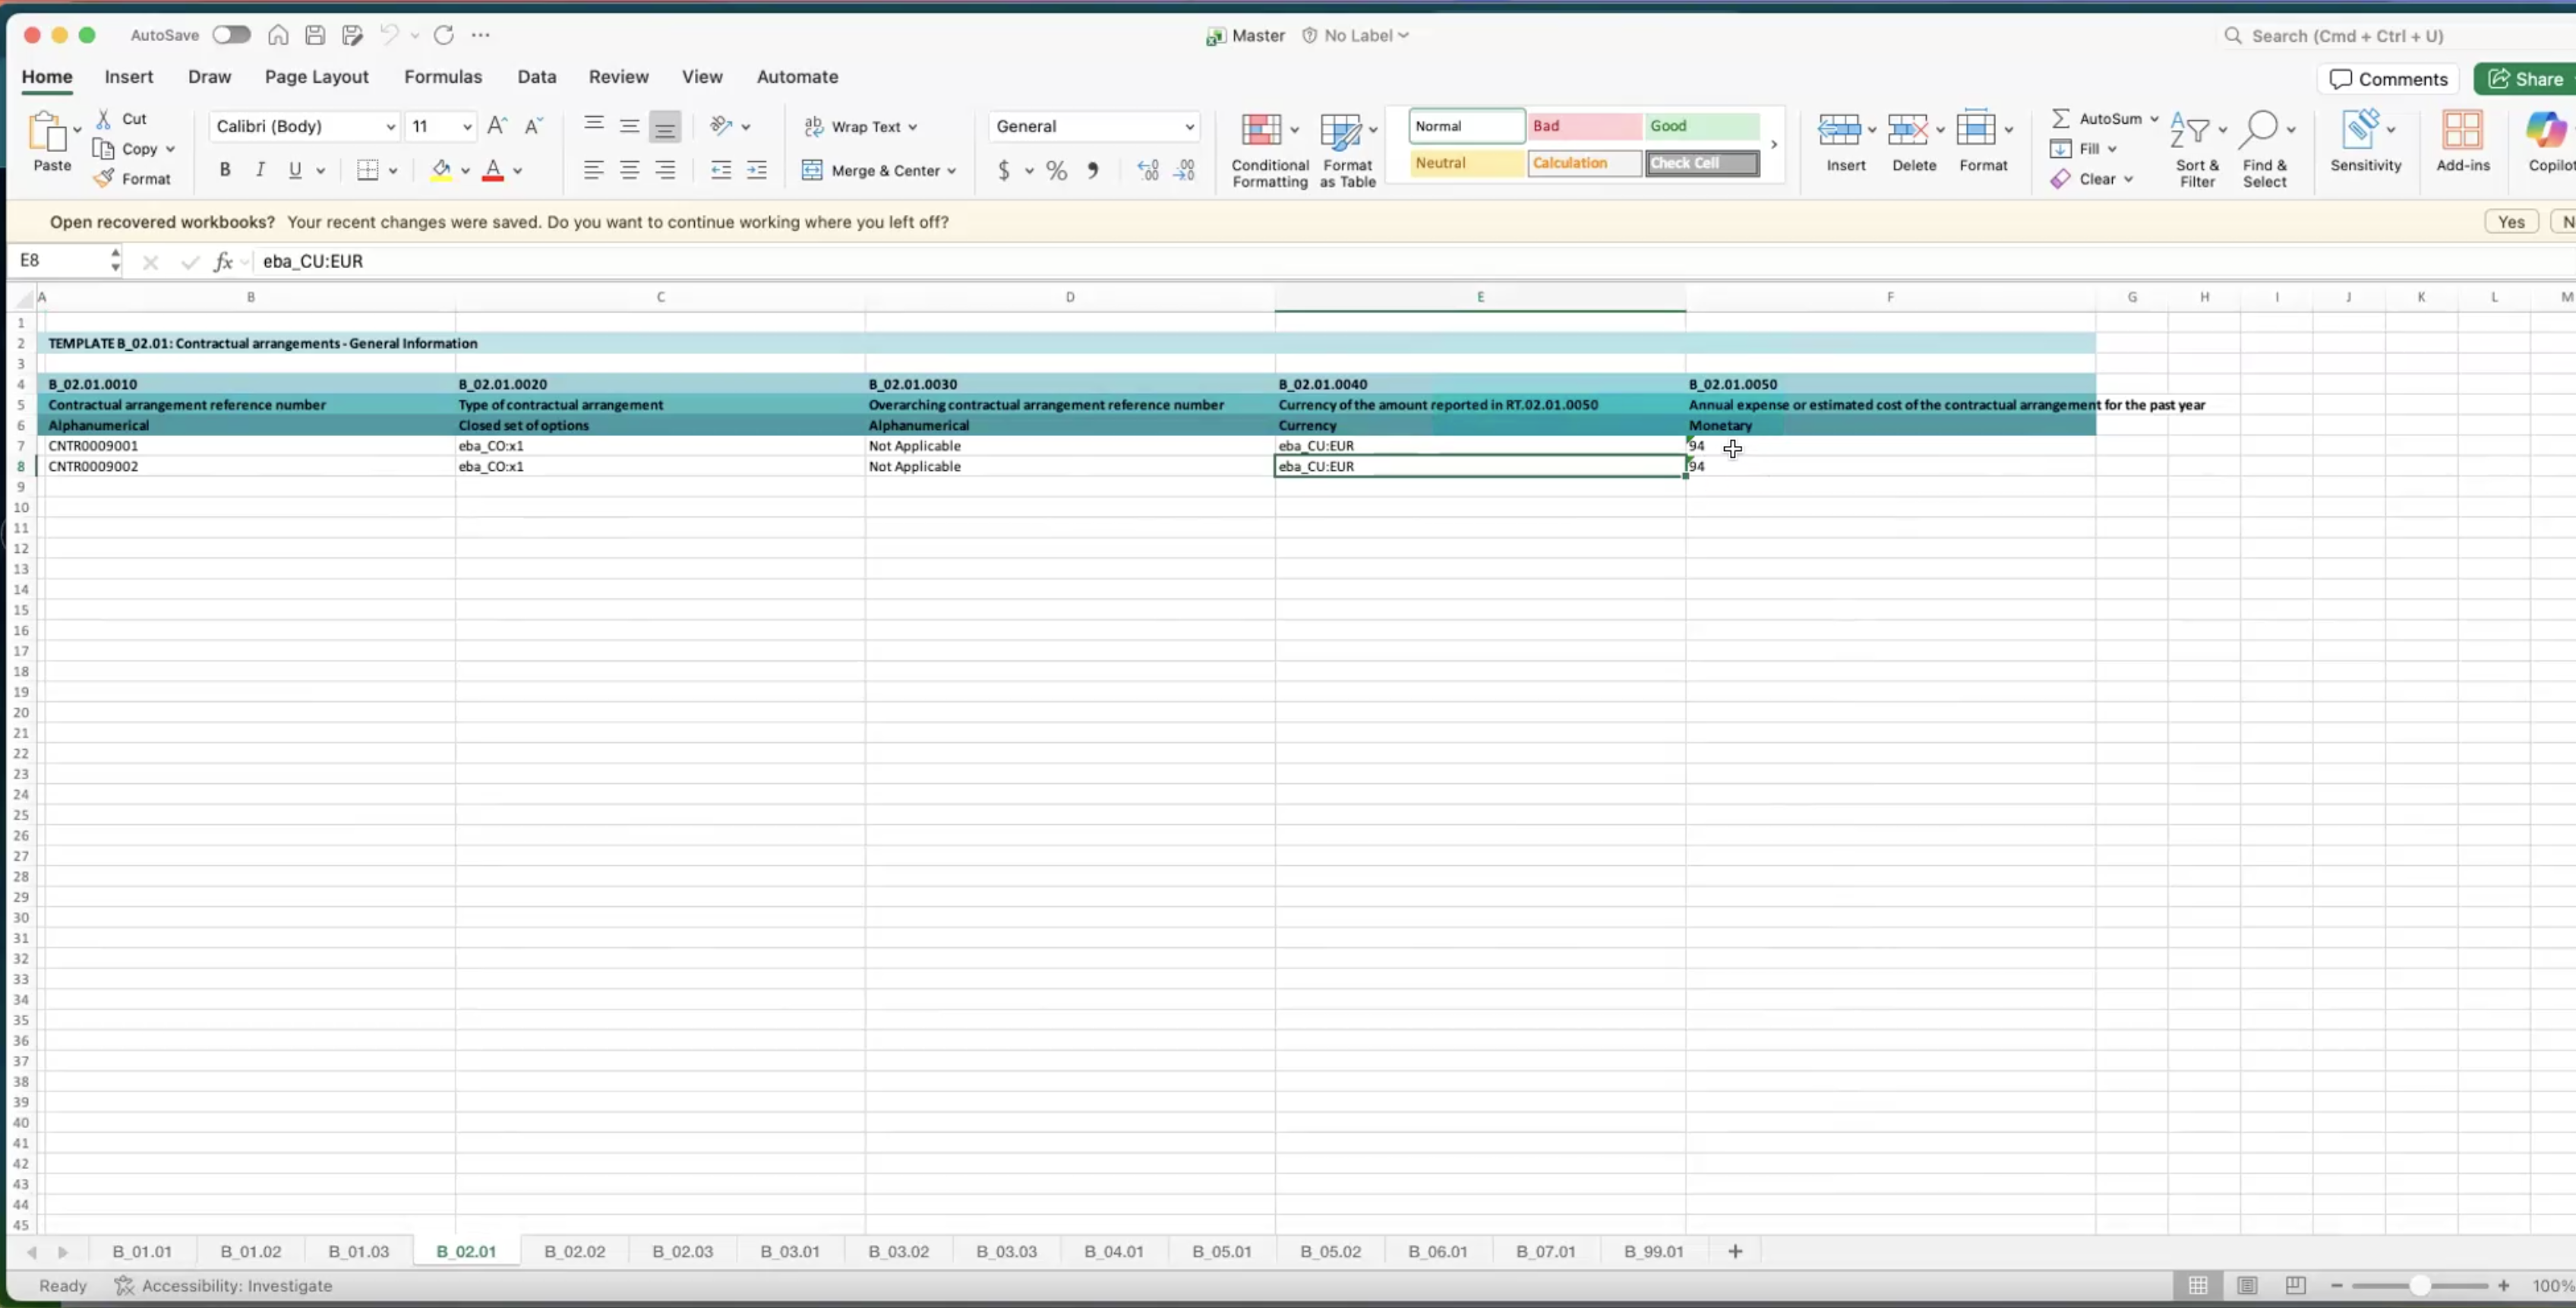This screenshot has width=2576, height=1308.
Task: Open Conditional Formatting menu
Action: point(1269,148)
